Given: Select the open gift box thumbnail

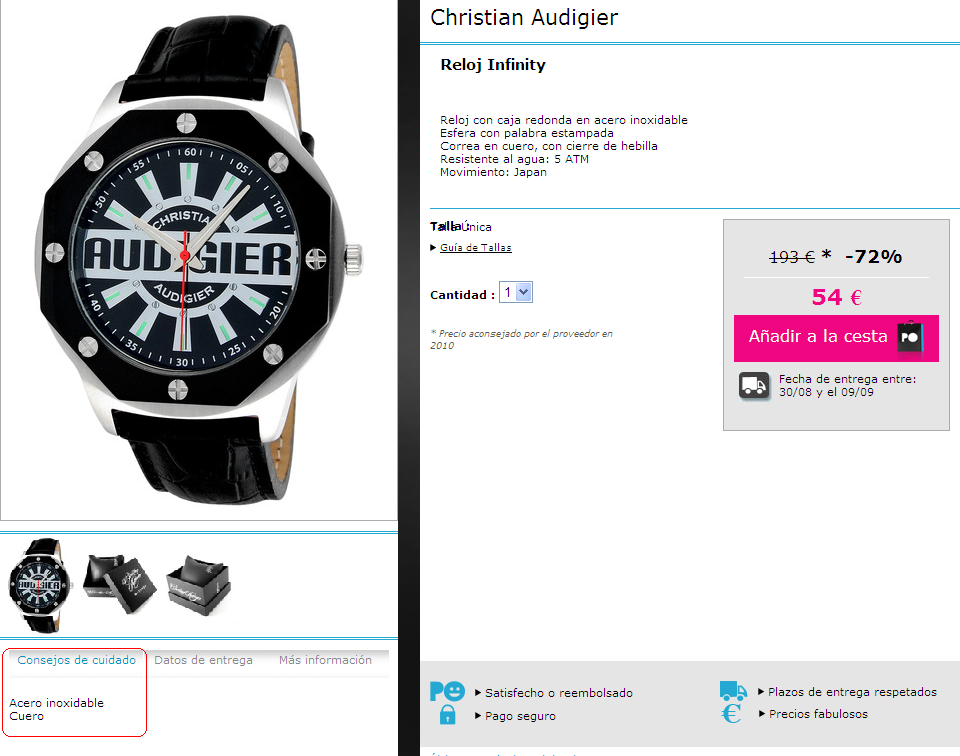Looking at the screenshot, I should click(x=119, y=583).
